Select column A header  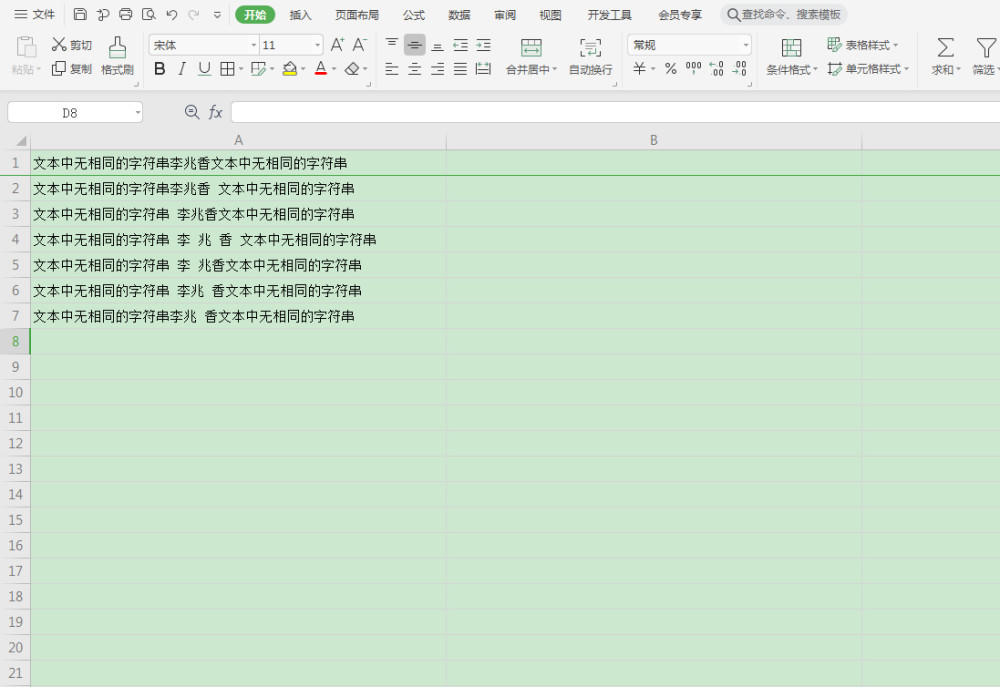click(239, 140)
